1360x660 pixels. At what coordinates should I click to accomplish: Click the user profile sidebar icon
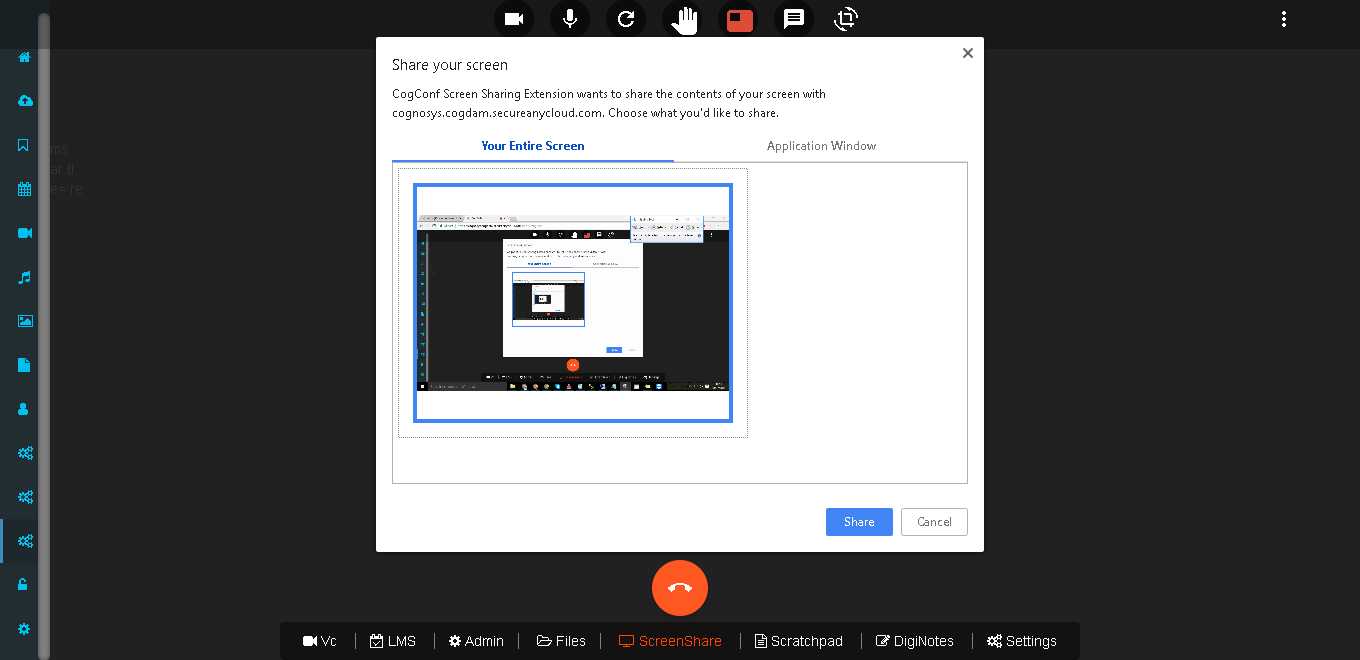[x=24, y=409]
